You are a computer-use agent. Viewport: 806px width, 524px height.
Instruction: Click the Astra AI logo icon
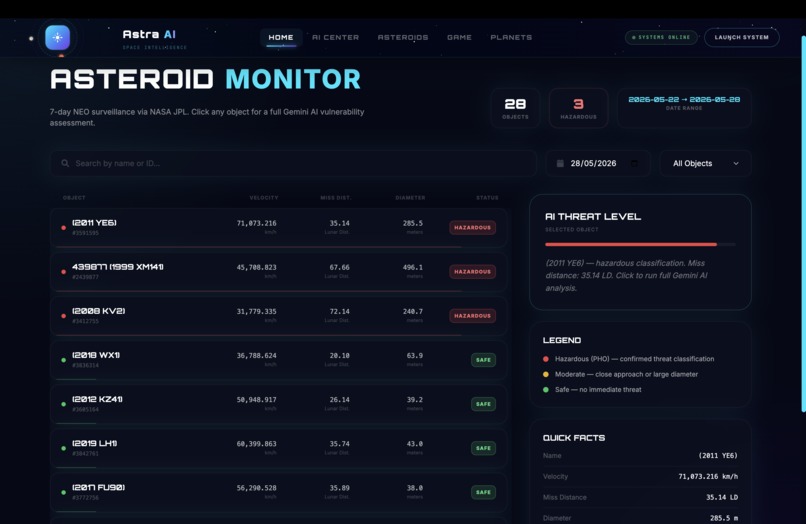pos(58,38)
